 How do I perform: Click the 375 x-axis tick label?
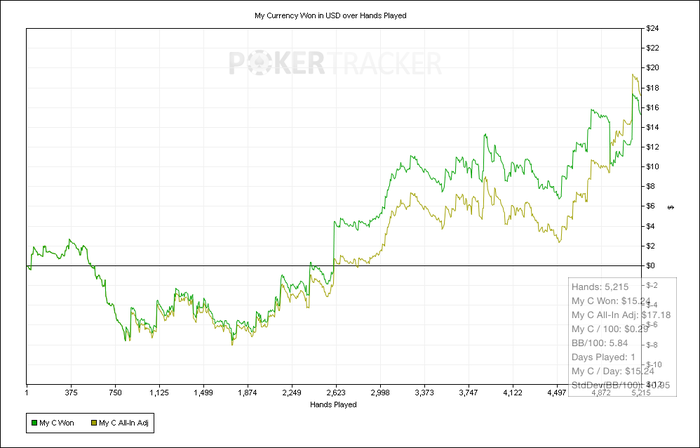[71, 393]
